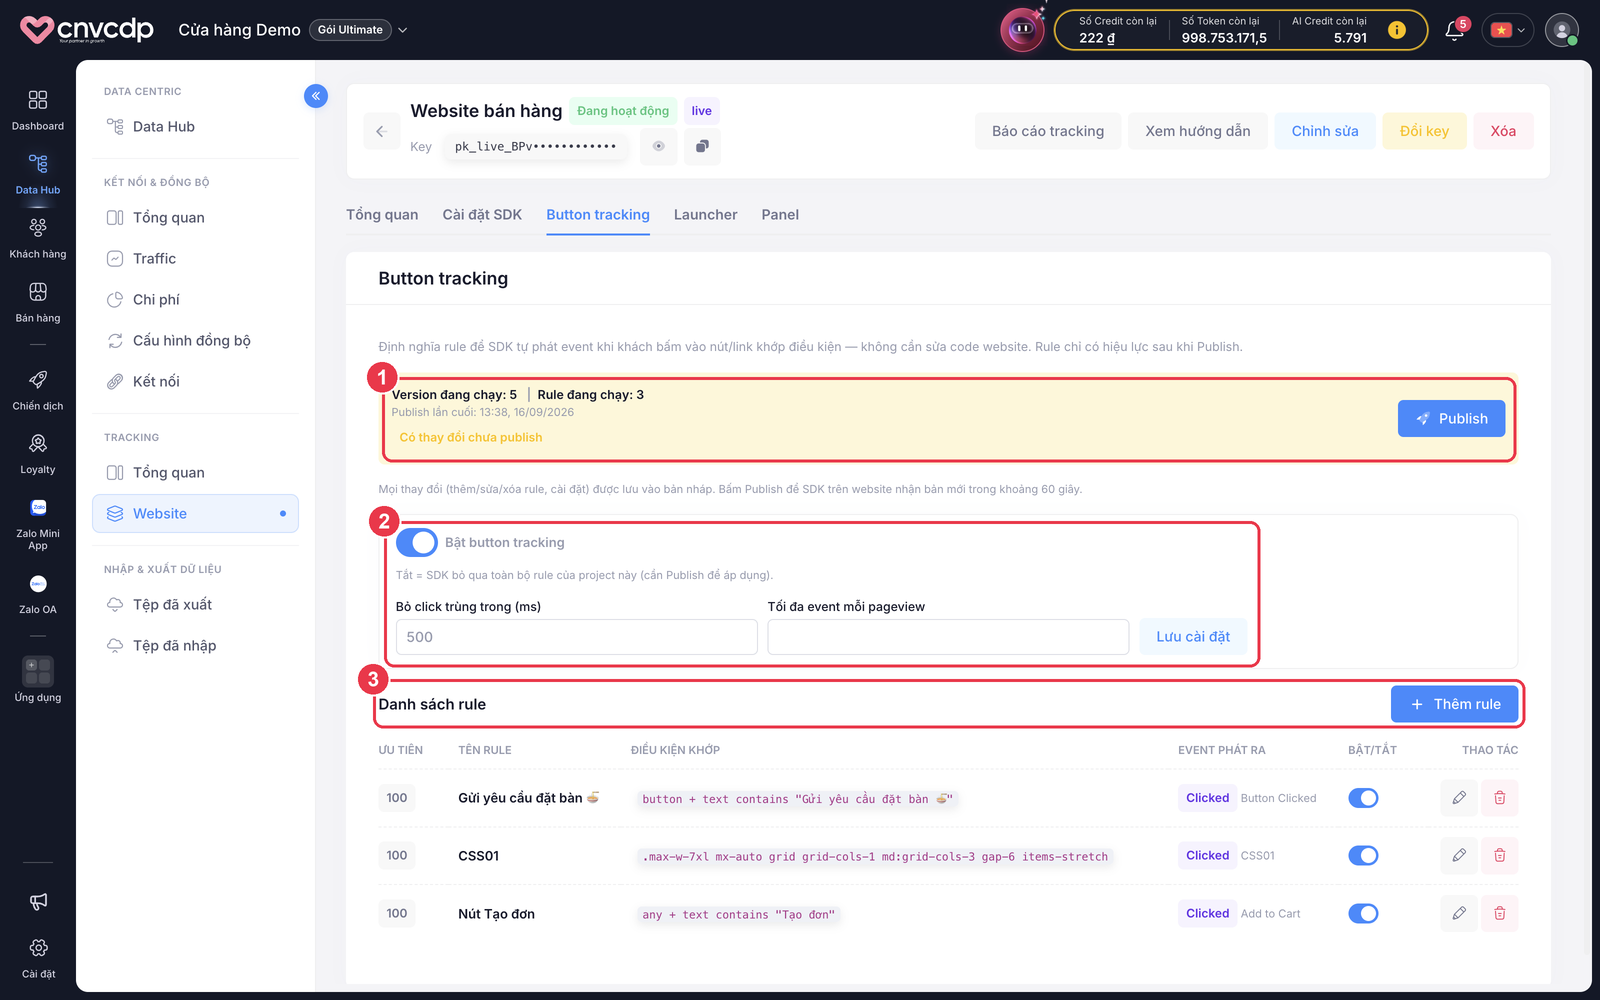Click Thêm rule to add a rule
The height and width of the screenshot is (1000, 1600).
point(1454,704)
